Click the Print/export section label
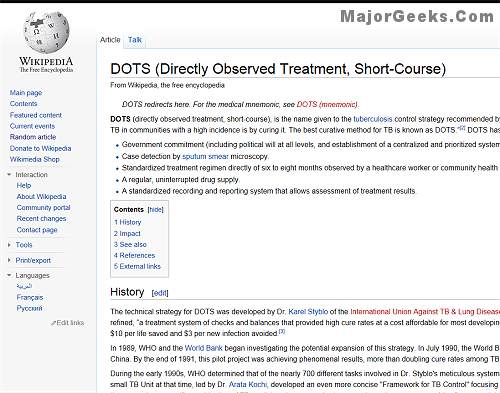The height and width of the screenshot is (393, 500). tap(33, 260)
